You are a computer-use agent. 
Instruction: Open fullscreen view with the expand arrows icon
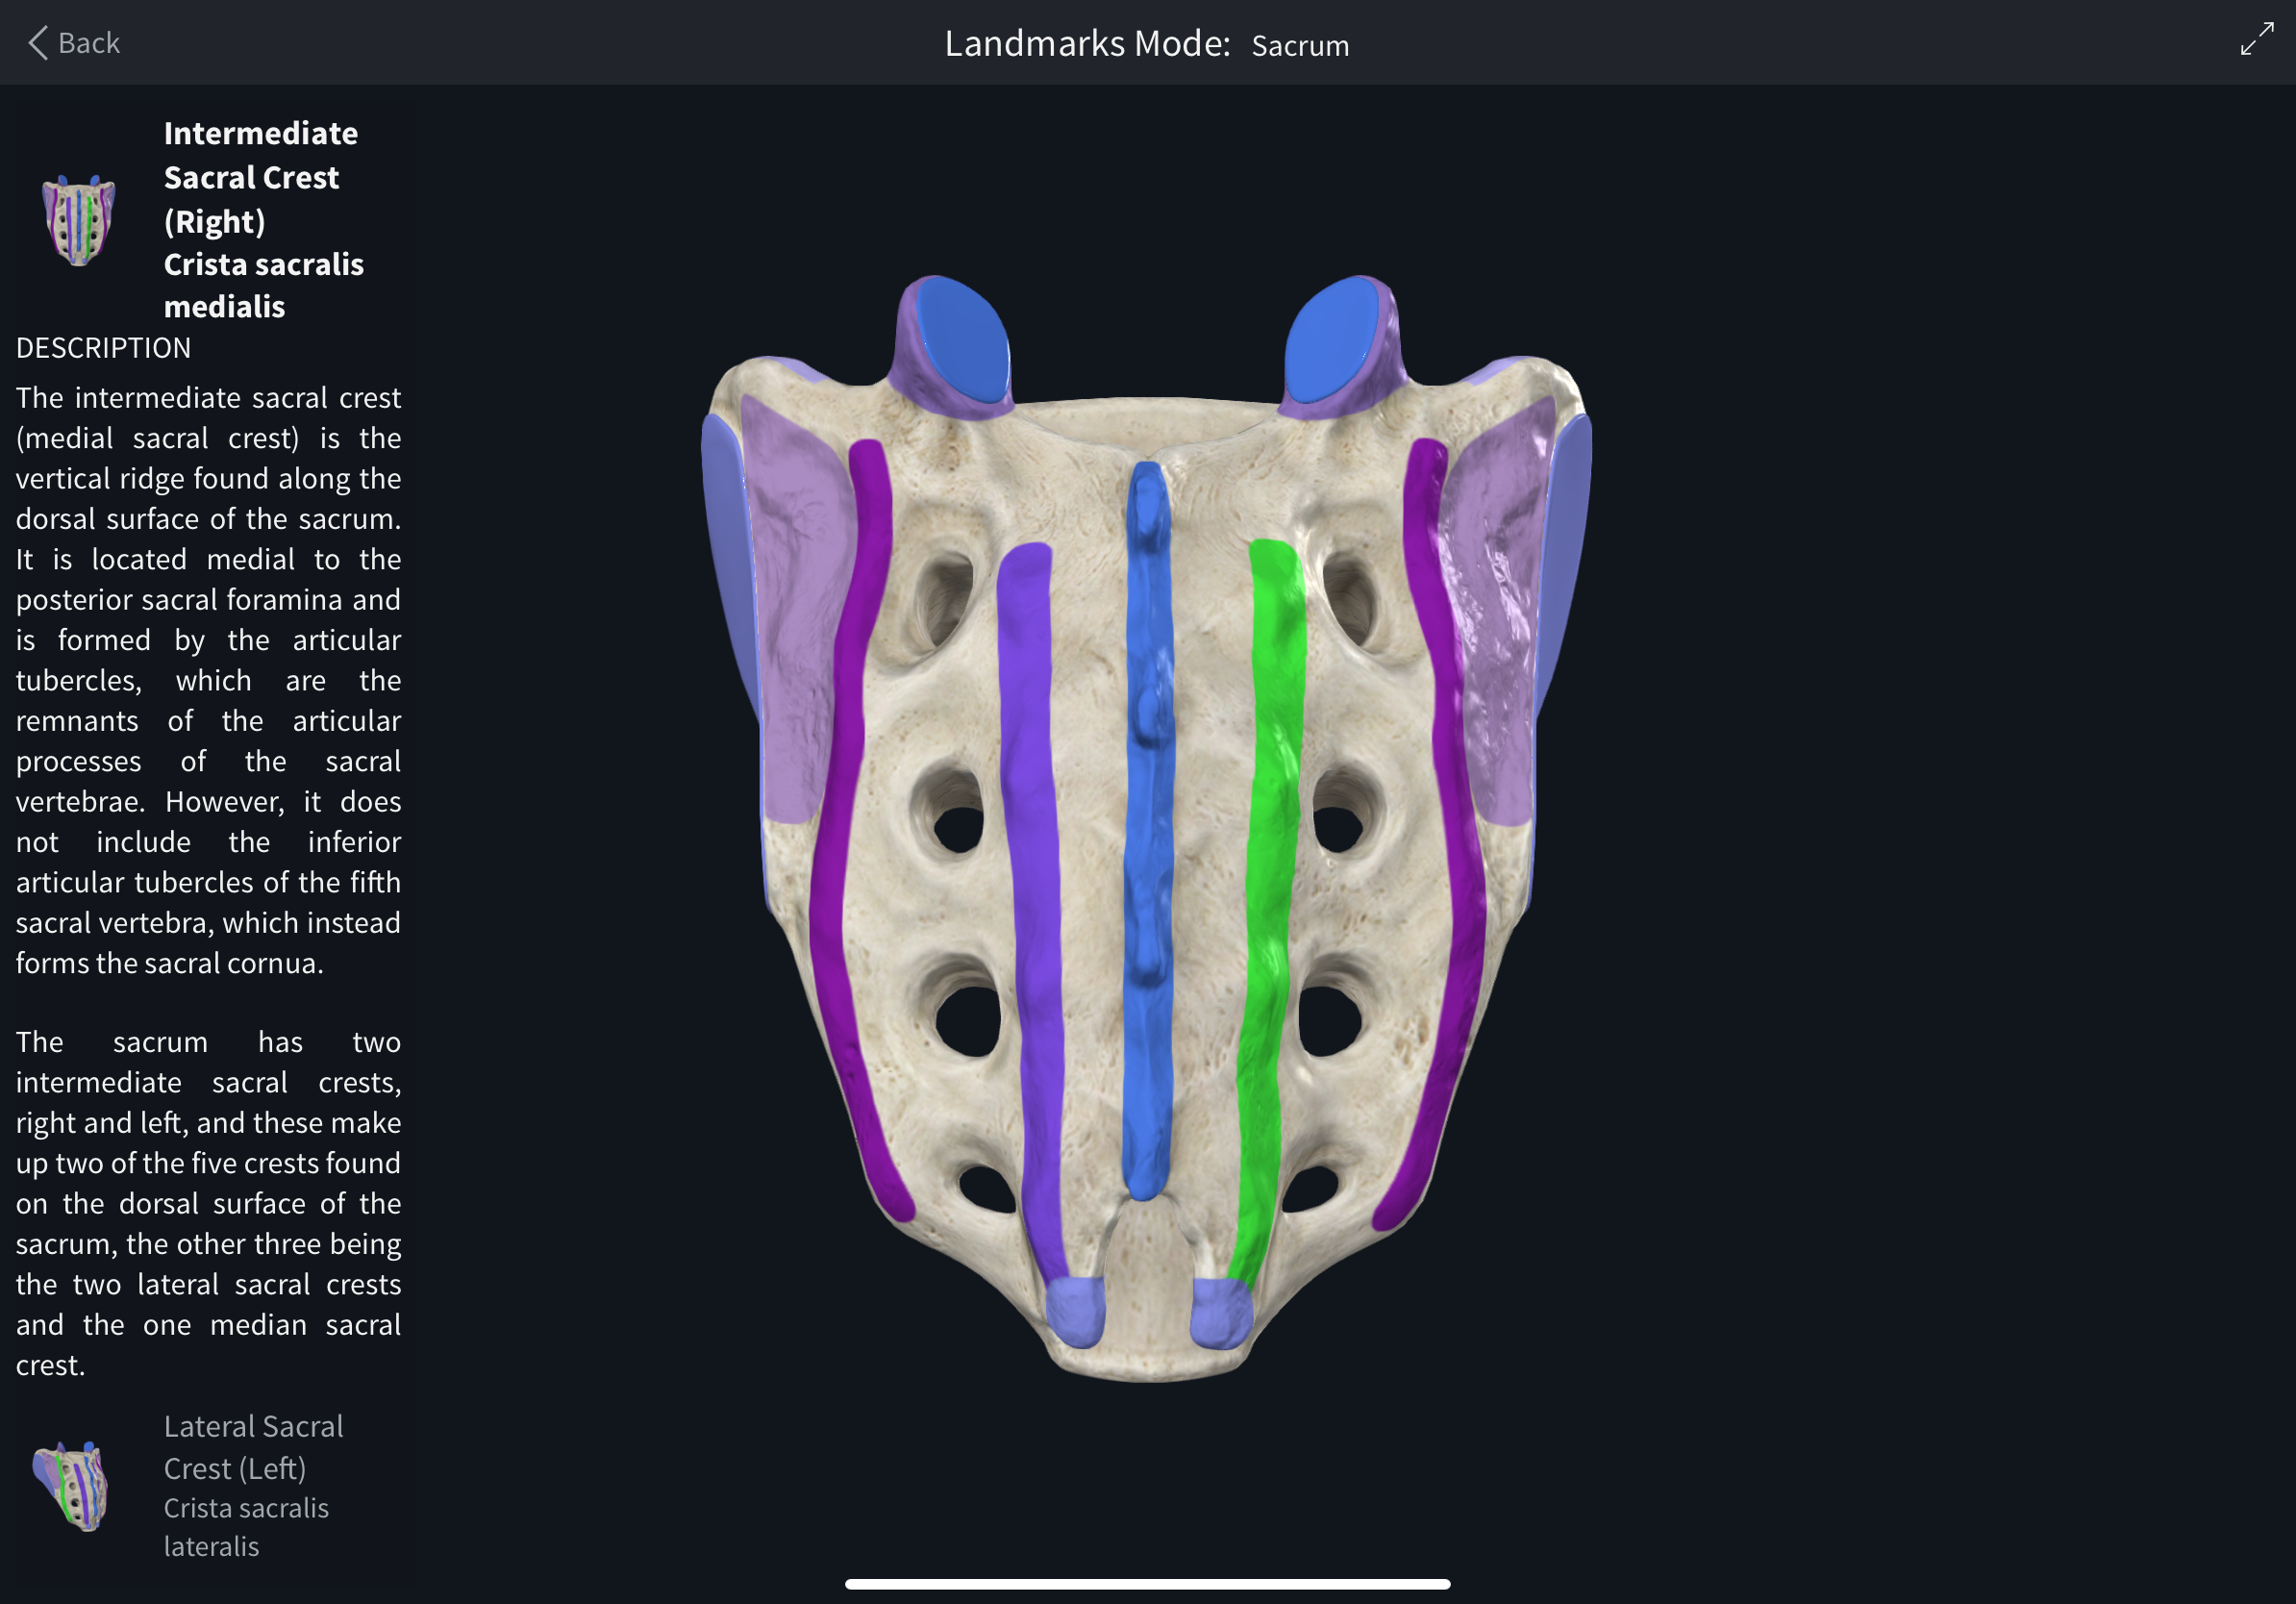[2257, 40]
